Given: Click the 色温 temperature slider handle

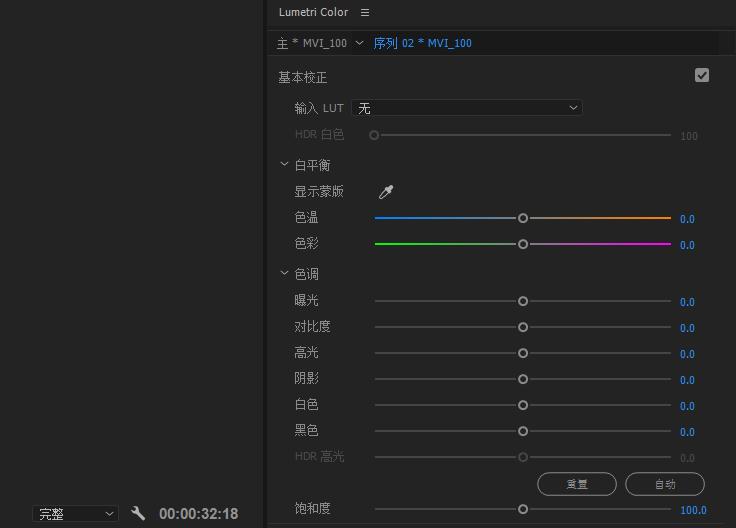Looking at the screenshot, I should point(523,218).
